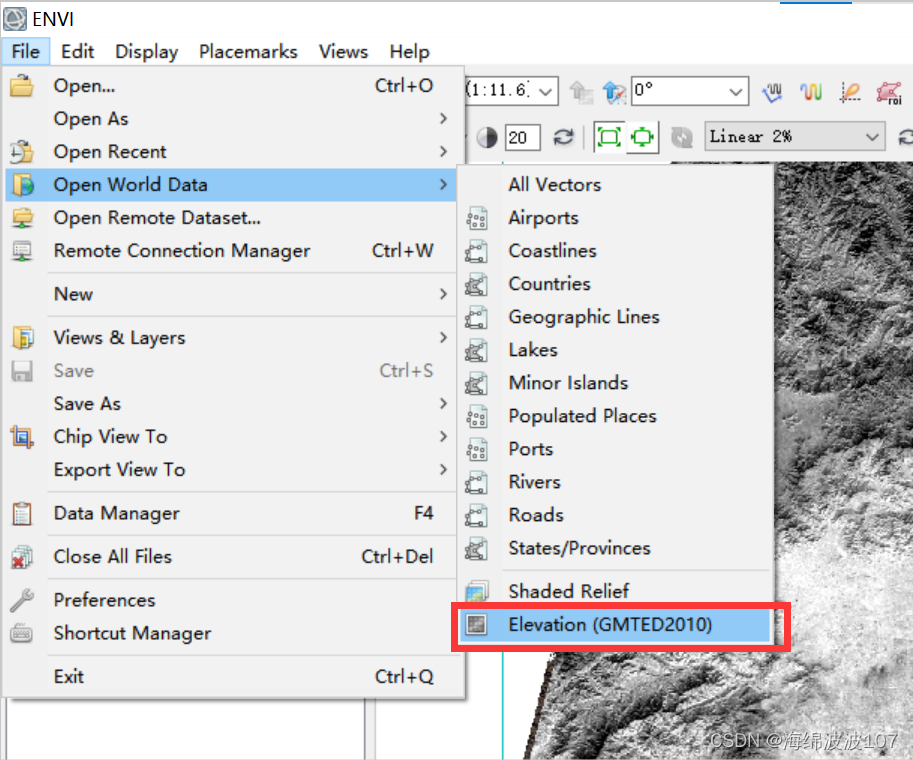The image size is (913, 760).
Task: Click the Open Remote Dataset icon
Action: pos(22,218)
